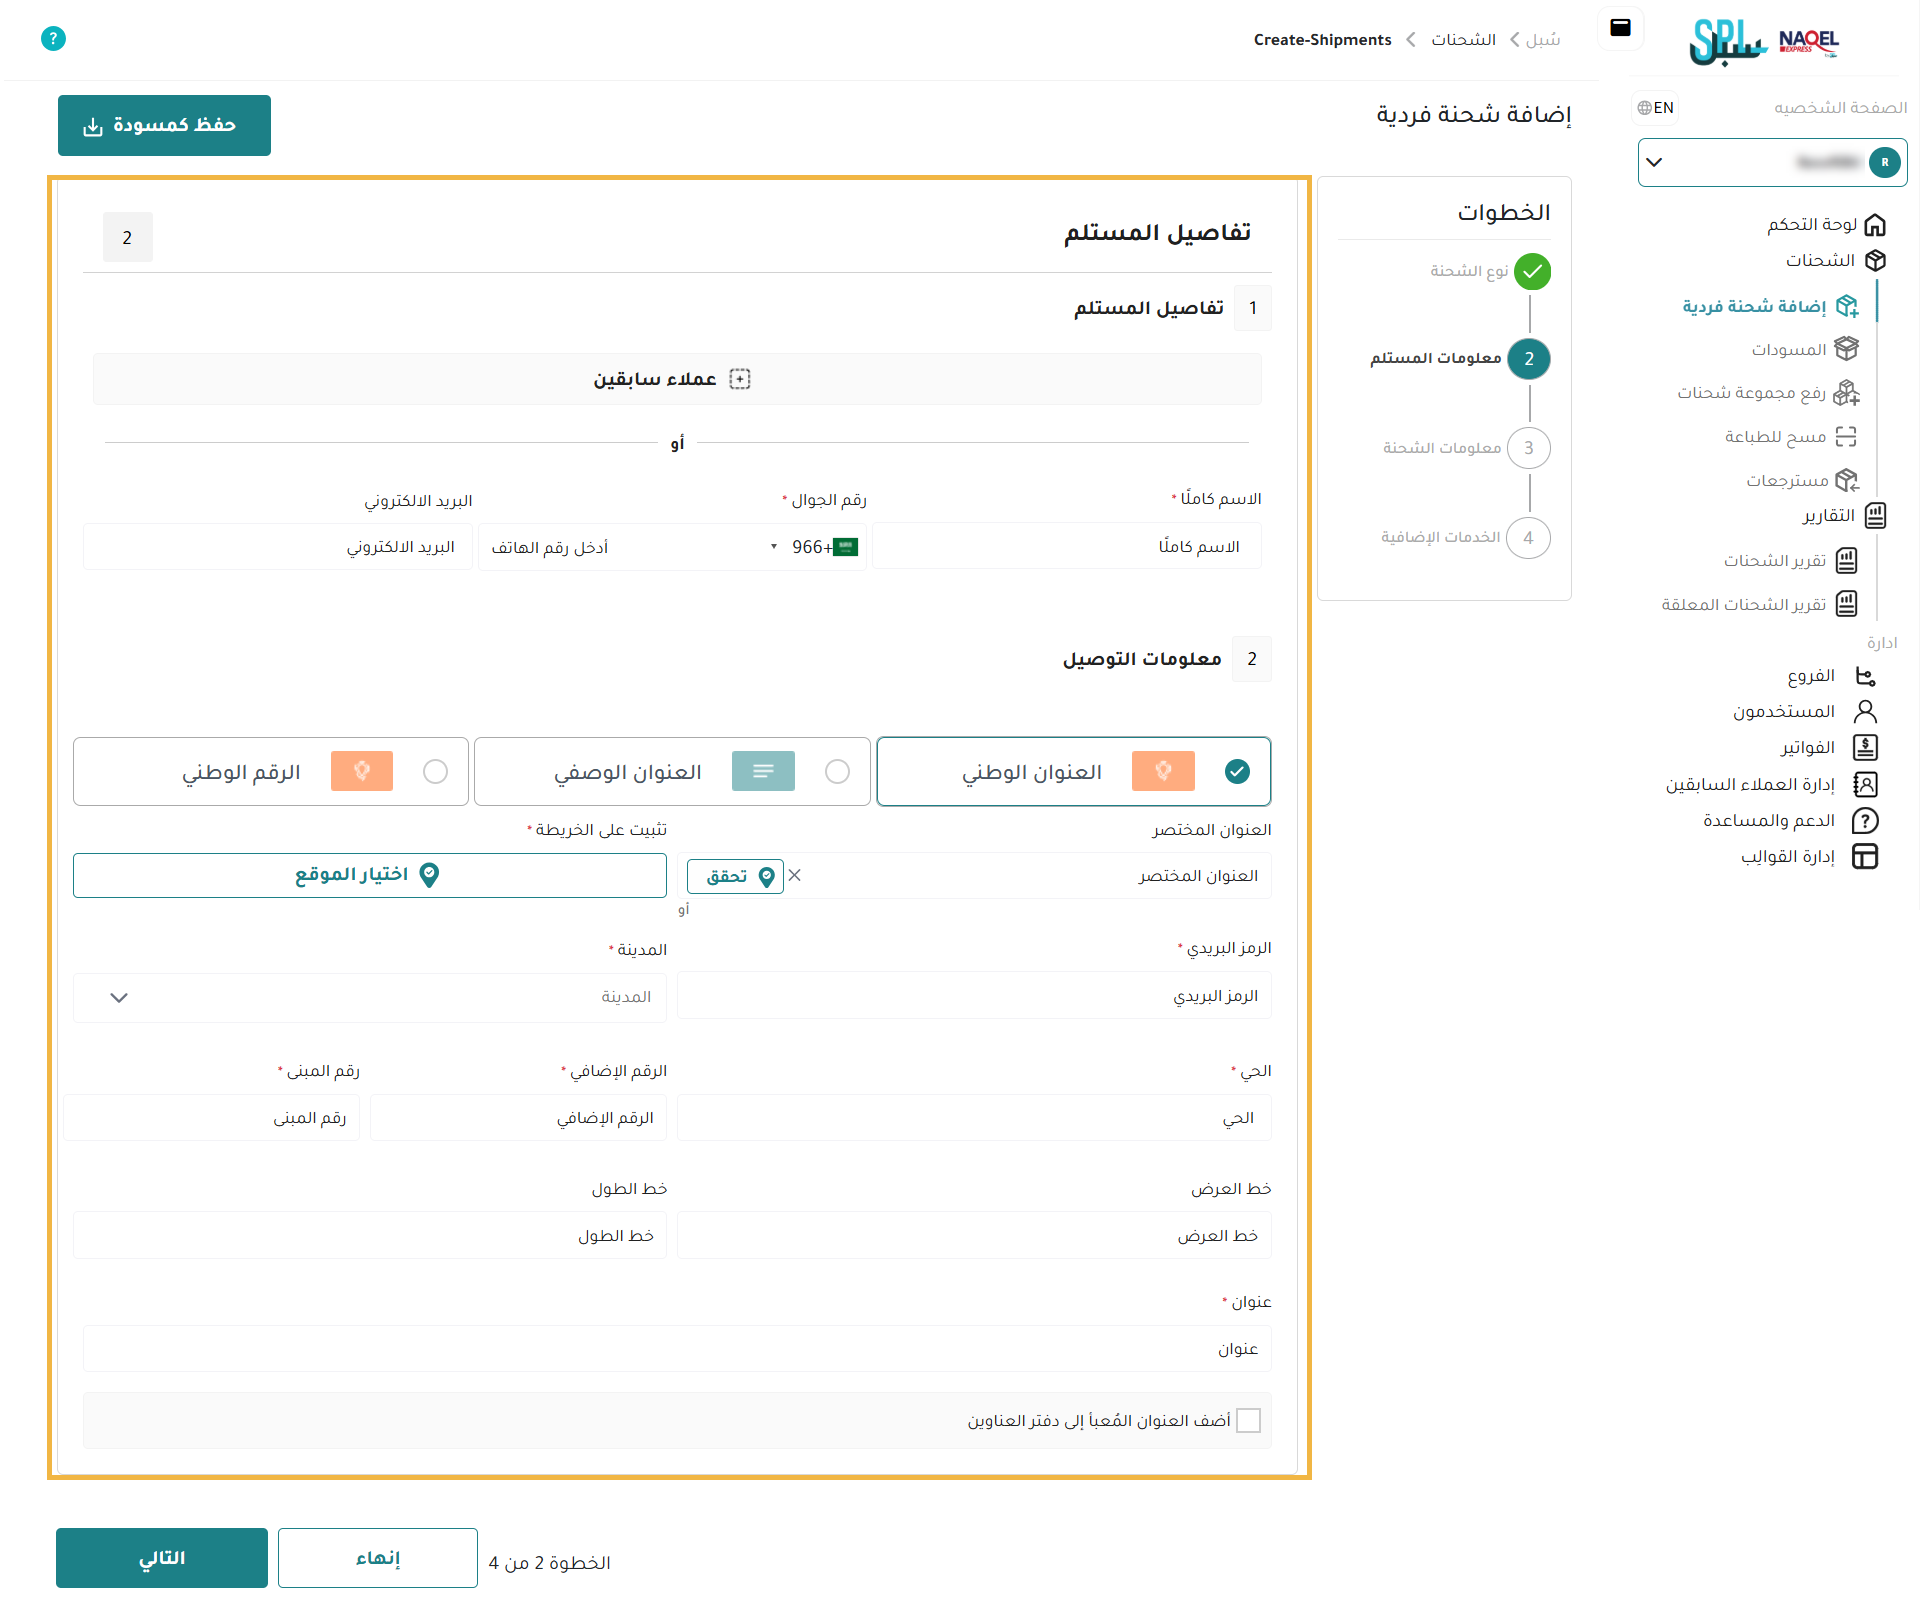This screenshot has height=1607, width=1920.
Task: Select the National Address radio option
Action: point(1237,771)
